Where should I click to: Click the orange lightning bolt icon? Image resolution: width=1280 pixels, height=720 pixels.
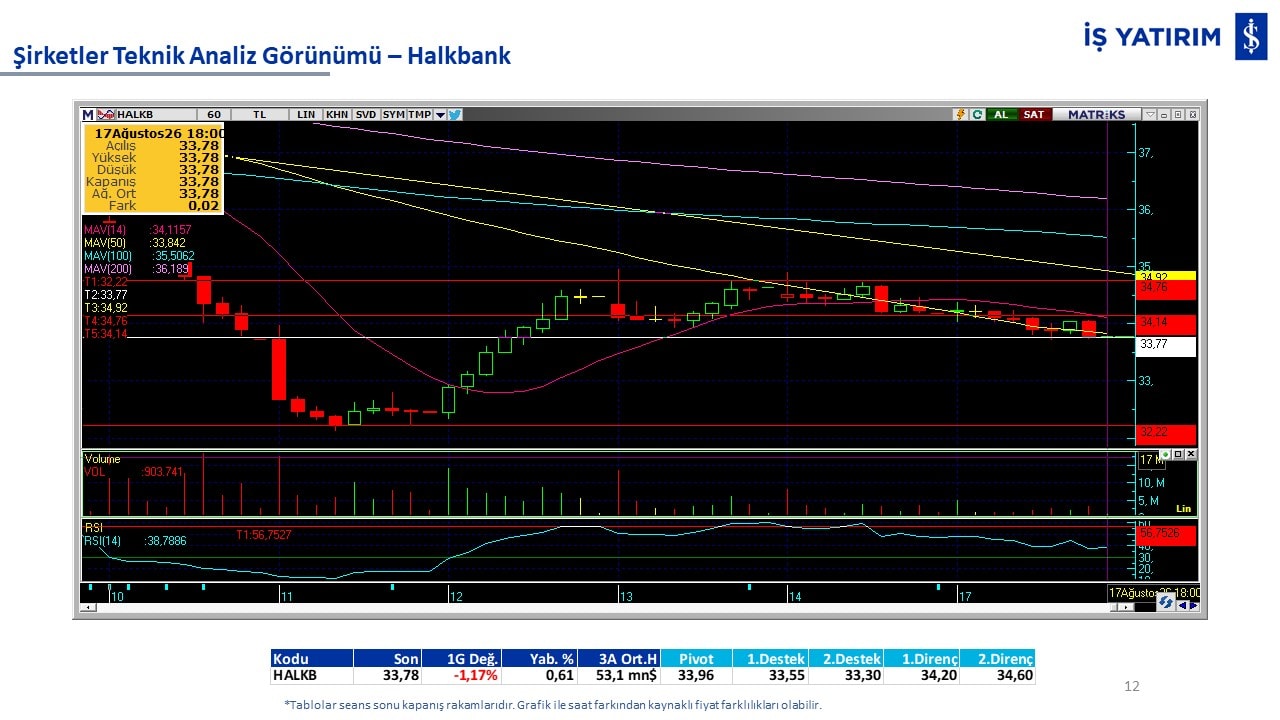pos(961,114)
